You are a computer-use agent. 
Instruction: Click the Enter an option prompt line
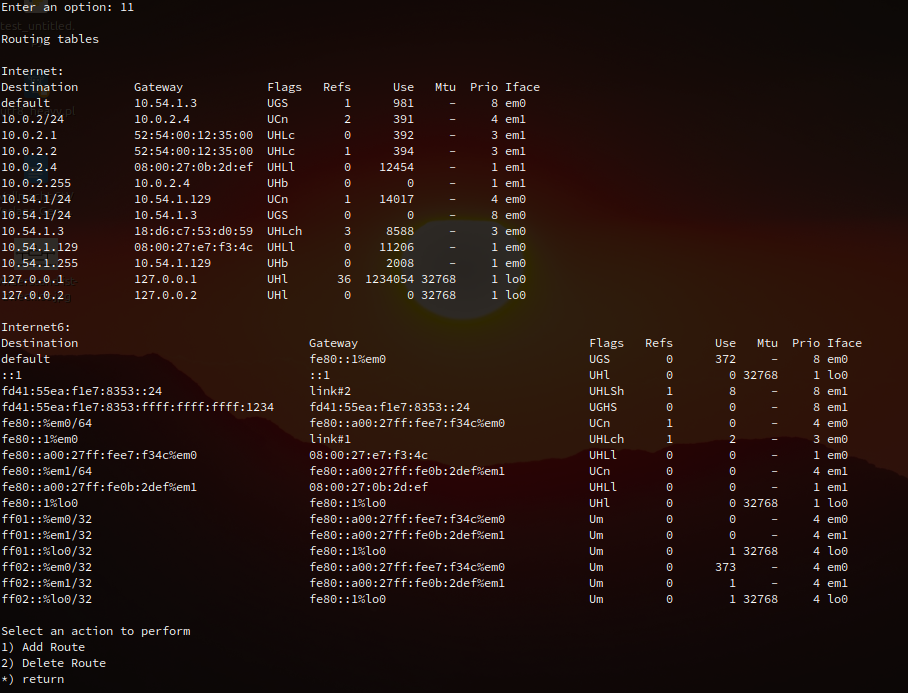point(65,7)
